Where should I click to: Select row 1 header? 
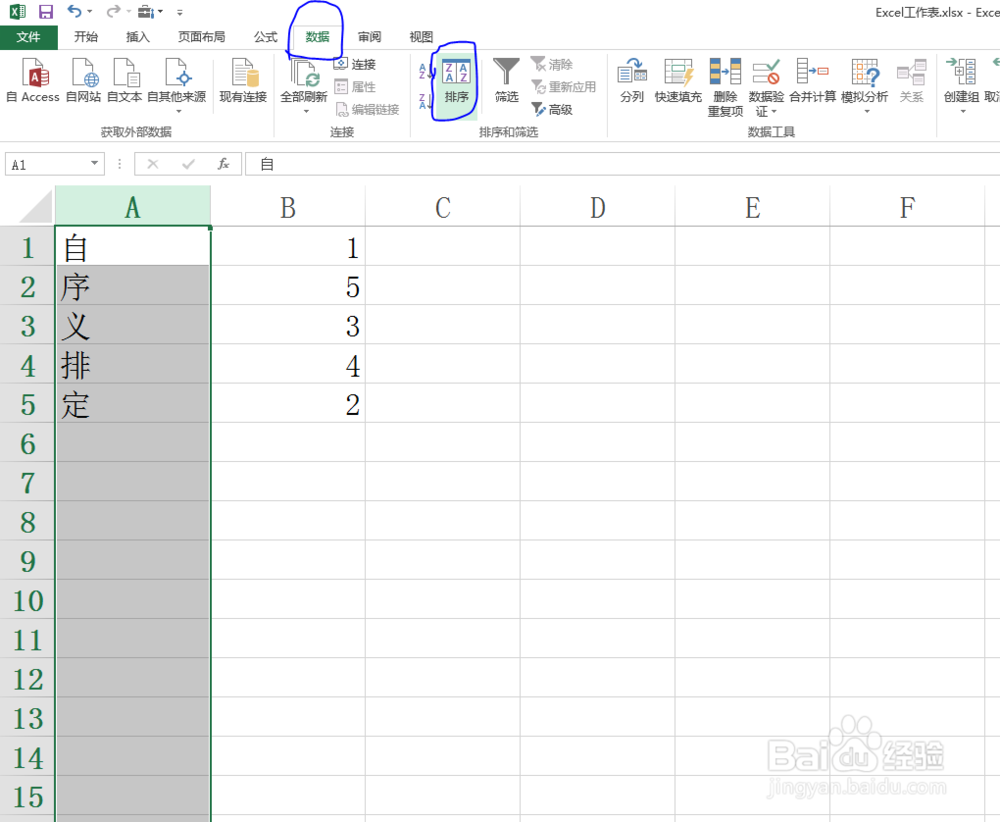click(27, 247)
